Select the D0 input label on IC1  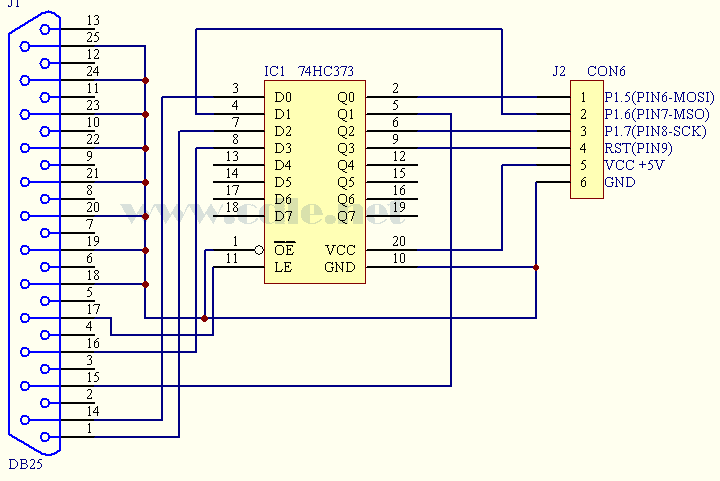point(282,98)
